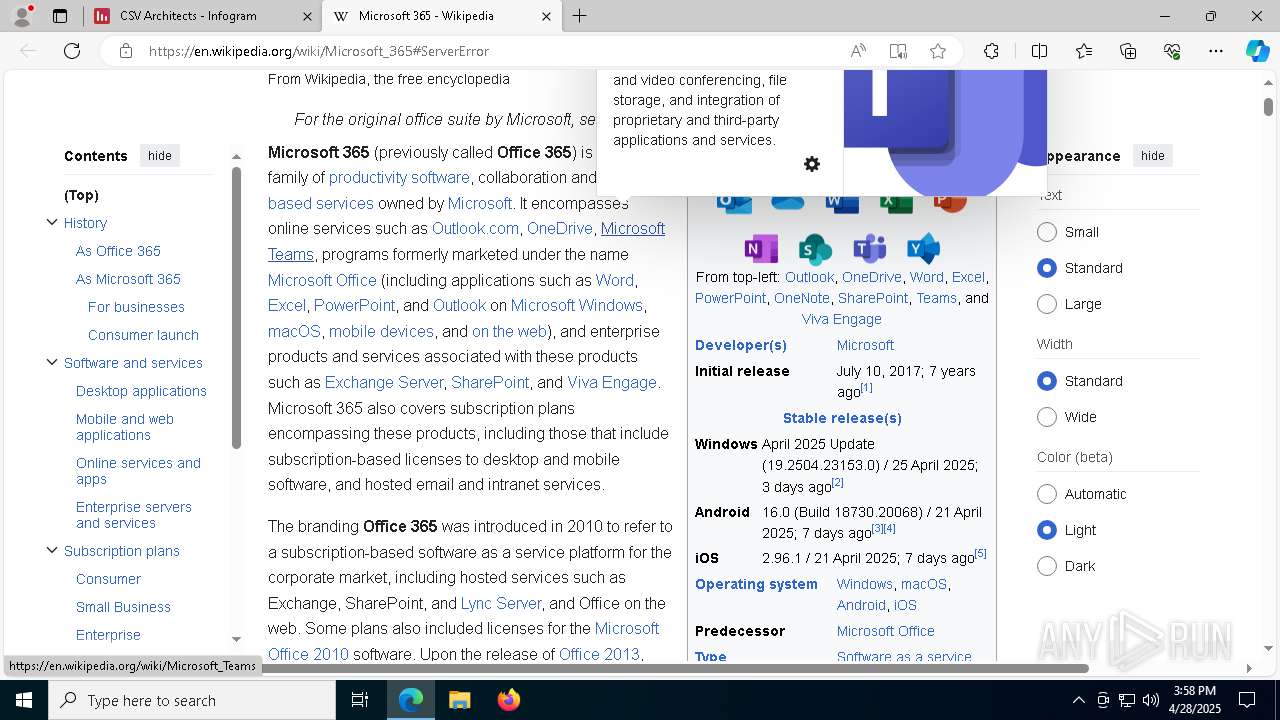1280x720 pixels.
Task: Open the Favorites list icon
Action: 1084,51
